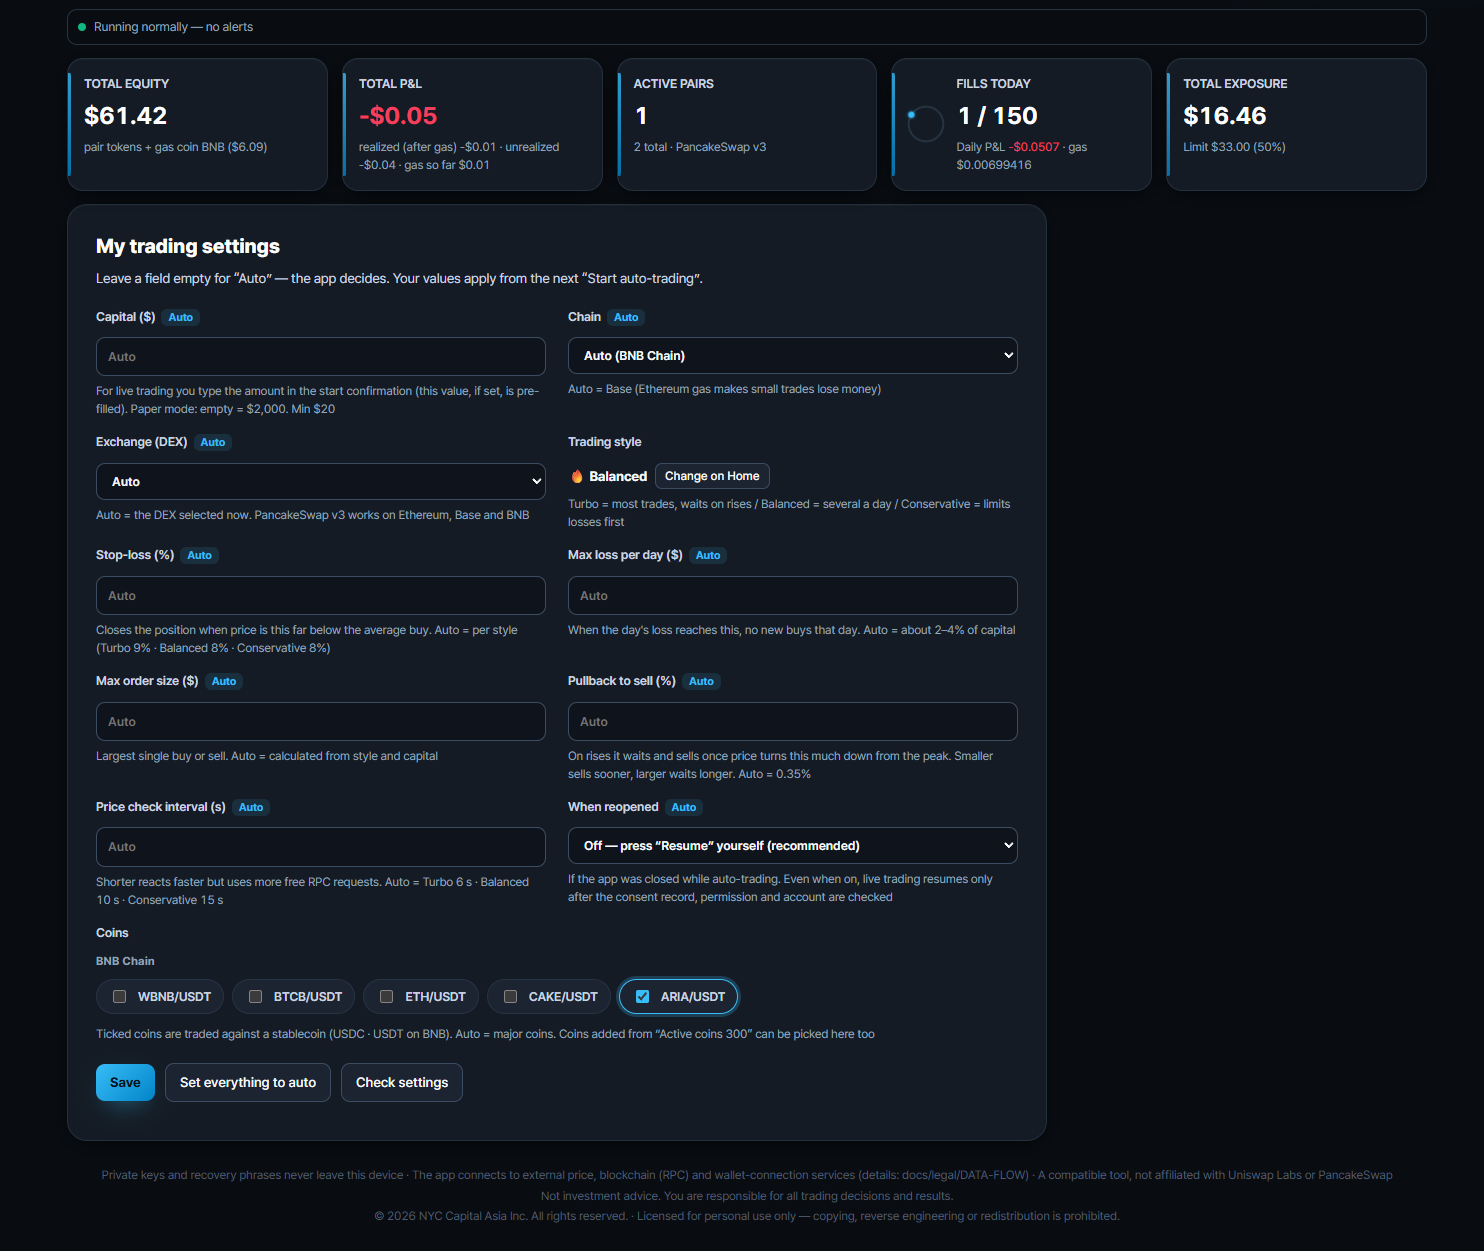Click the Check settings button
Screen dimensions: 1484x1251
(x=402, y=1082)
